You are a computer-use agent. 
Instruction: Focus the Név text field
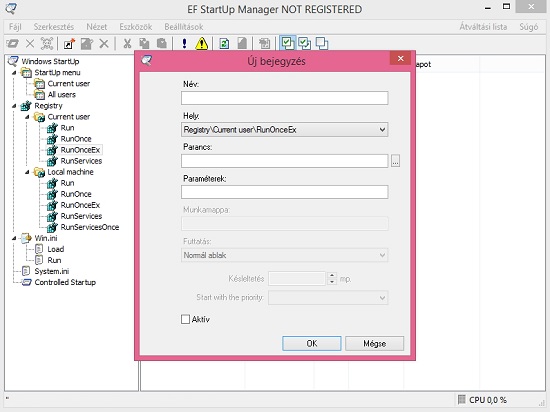[x=284, y=98]
